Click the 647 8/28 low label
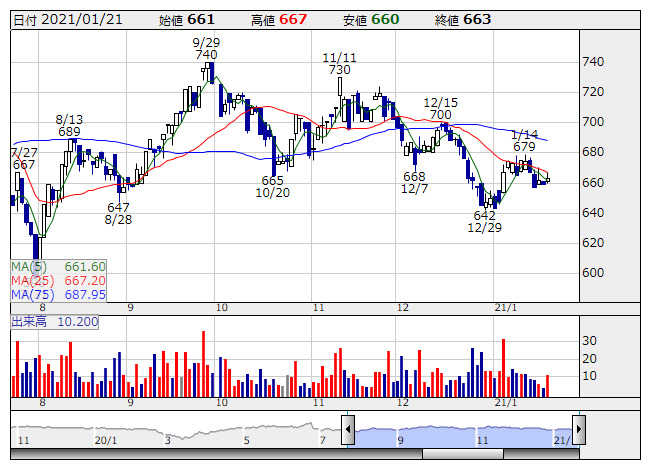 118,214
